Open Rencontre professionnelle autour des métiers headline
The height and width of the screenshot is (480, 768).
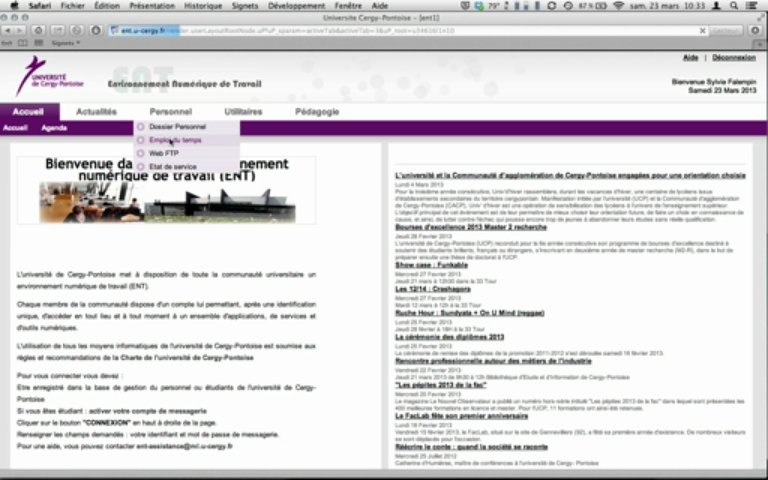(493, 361)
